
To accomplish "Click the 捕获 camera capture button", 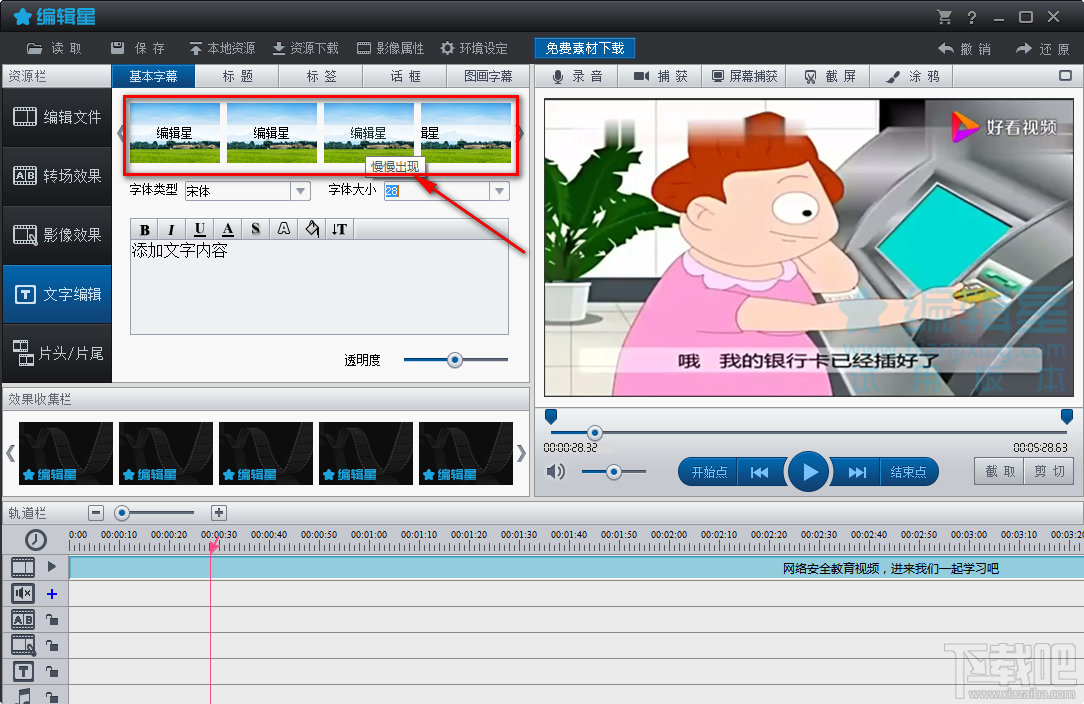I will tap(661, 76).
